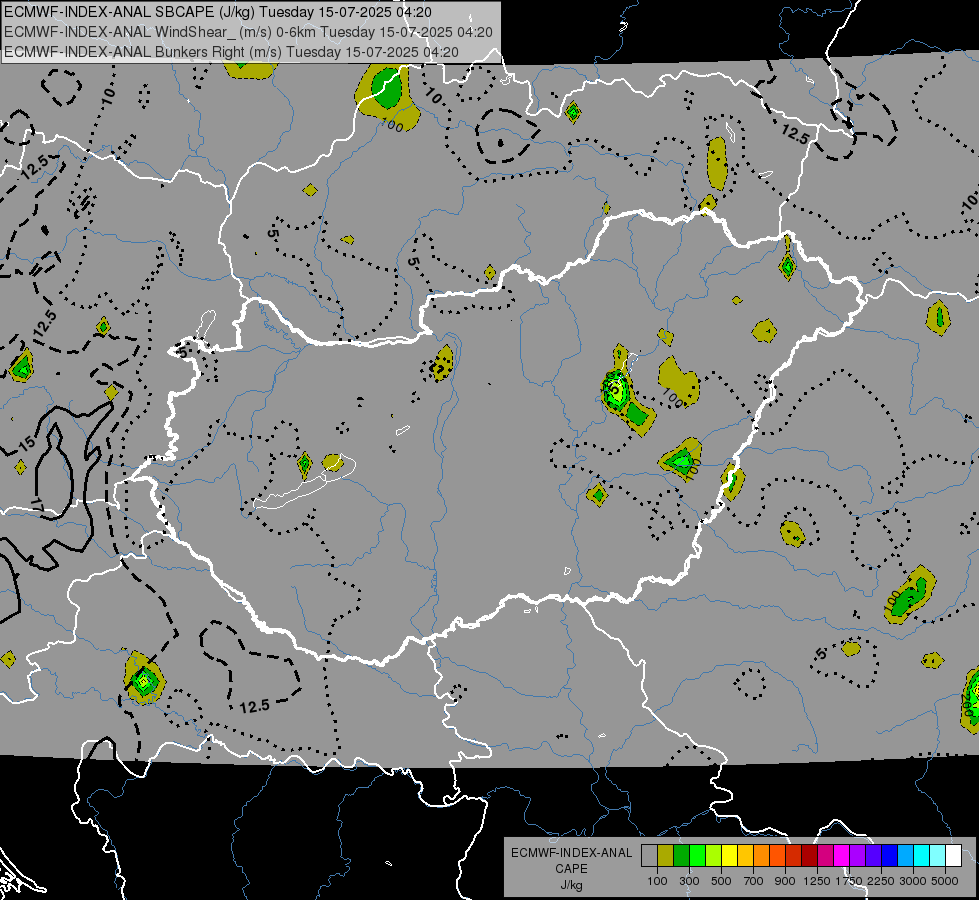Screen dimensions: 979x900
Task: Click ECMWF-INDEX-ANAL text in the legend box
Action: click(572, 853)
